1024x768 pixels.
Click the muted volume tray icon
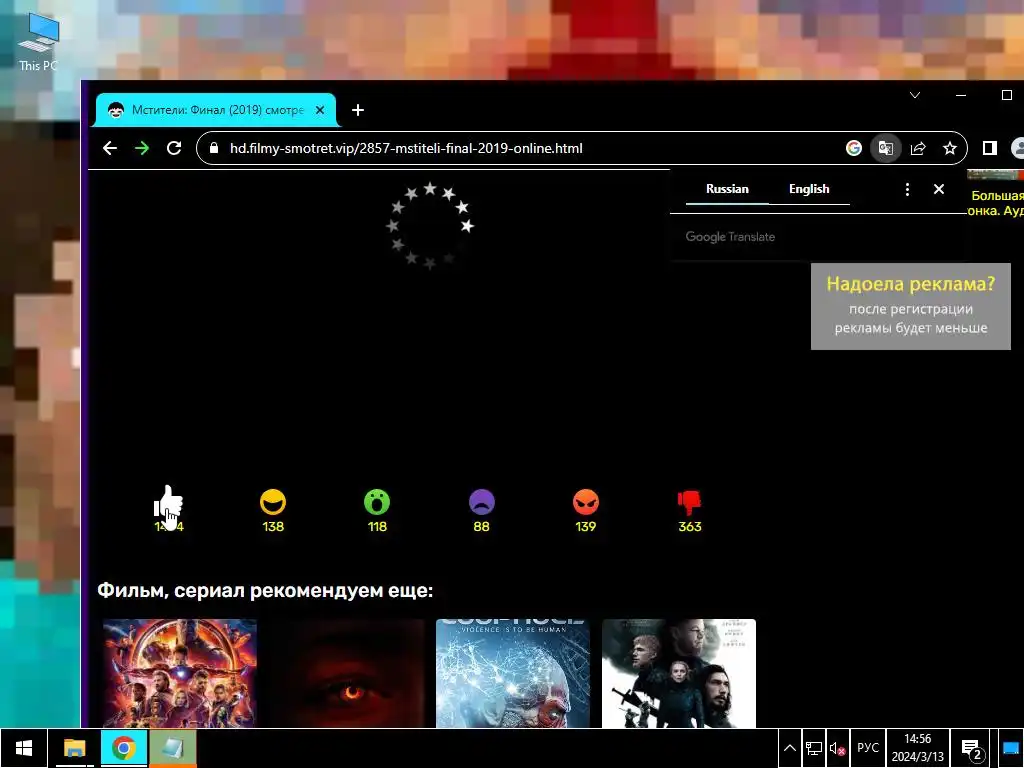click(x=837, y=748)
